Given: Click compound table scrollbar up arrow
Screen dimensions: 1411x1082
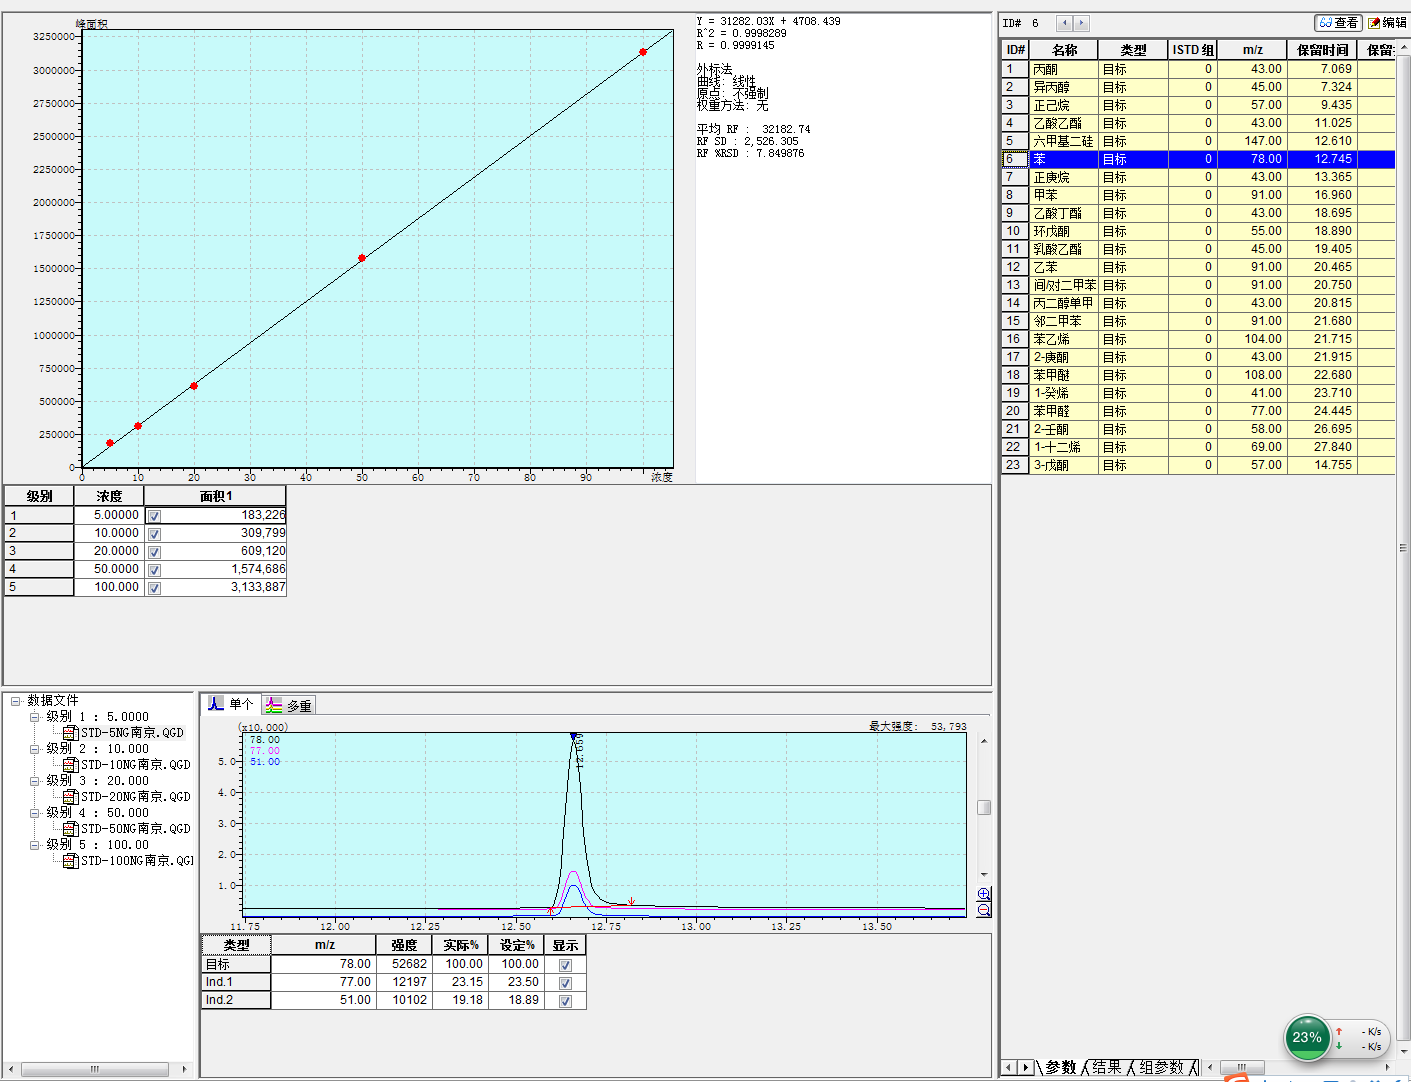Looking at the screenshot, I should click(1404, 48).
